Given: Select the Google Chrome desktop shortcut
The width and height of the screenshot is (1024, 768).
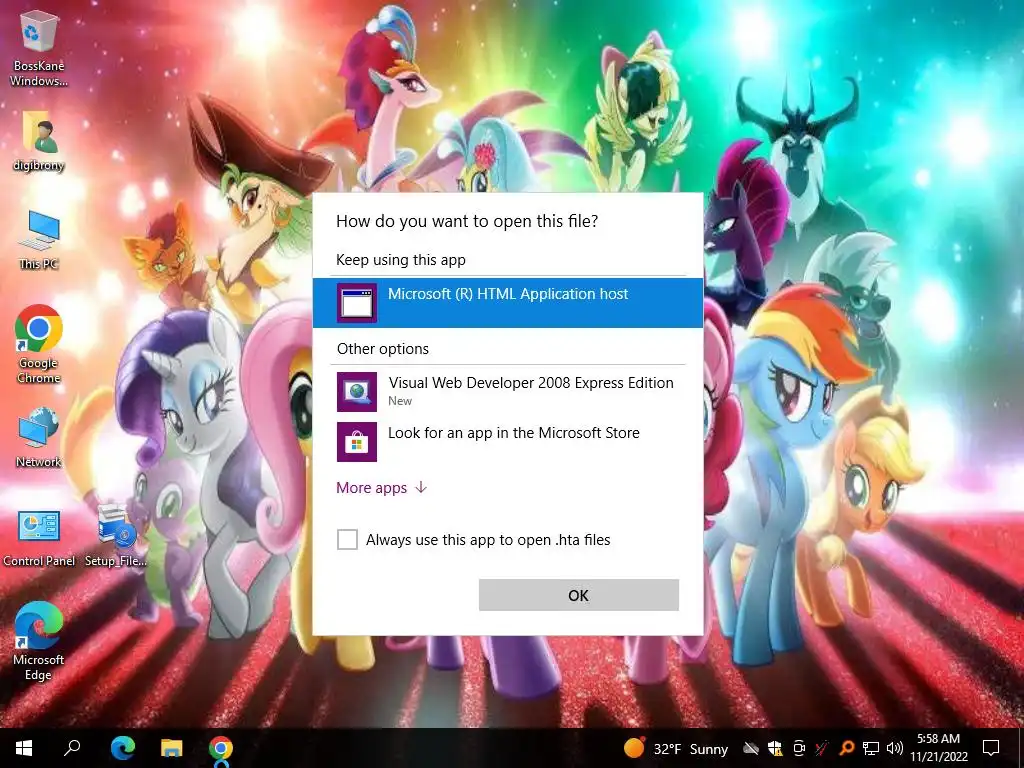Looking at the screenshot, I should pyautogui.click(x=39, y=344).
